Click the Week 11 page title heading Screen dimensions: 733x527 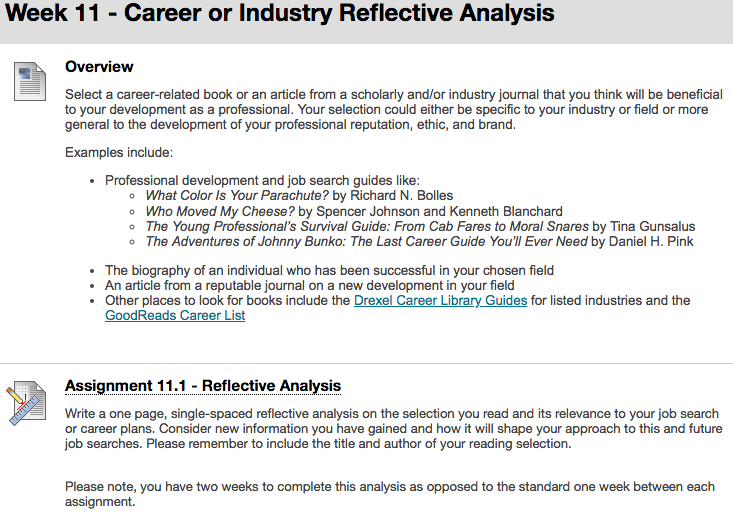click(x=280, y=13)
